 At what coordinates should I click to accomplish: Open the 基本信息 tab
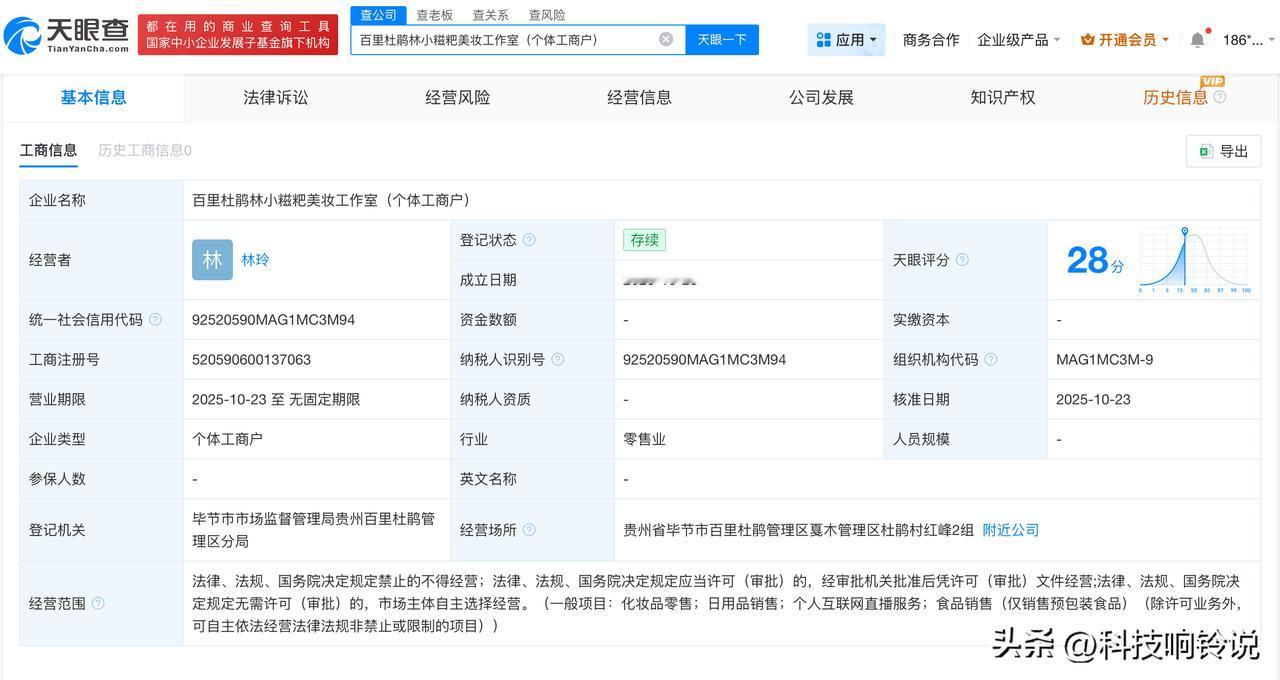[x=93, y=98]
